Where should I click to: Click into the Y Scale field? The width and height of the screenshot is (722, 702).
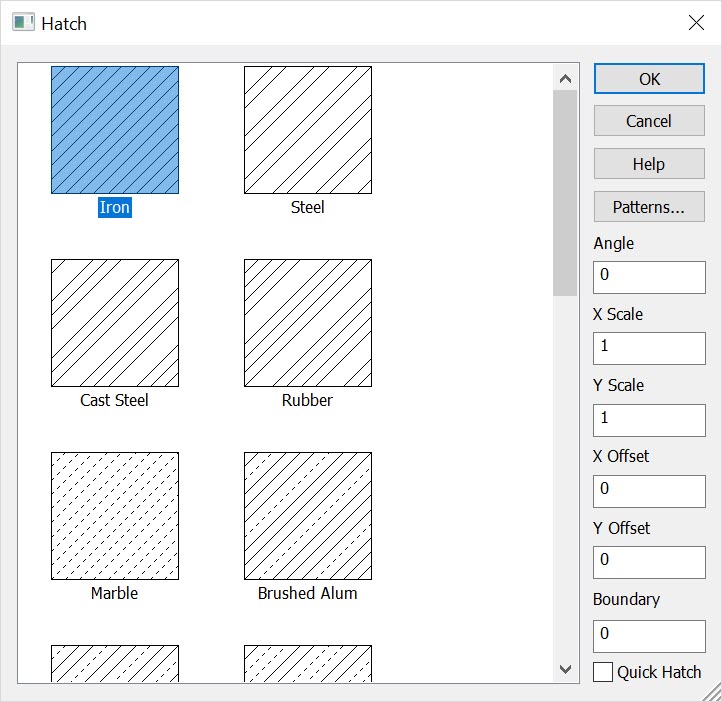(x=649, y=420)
